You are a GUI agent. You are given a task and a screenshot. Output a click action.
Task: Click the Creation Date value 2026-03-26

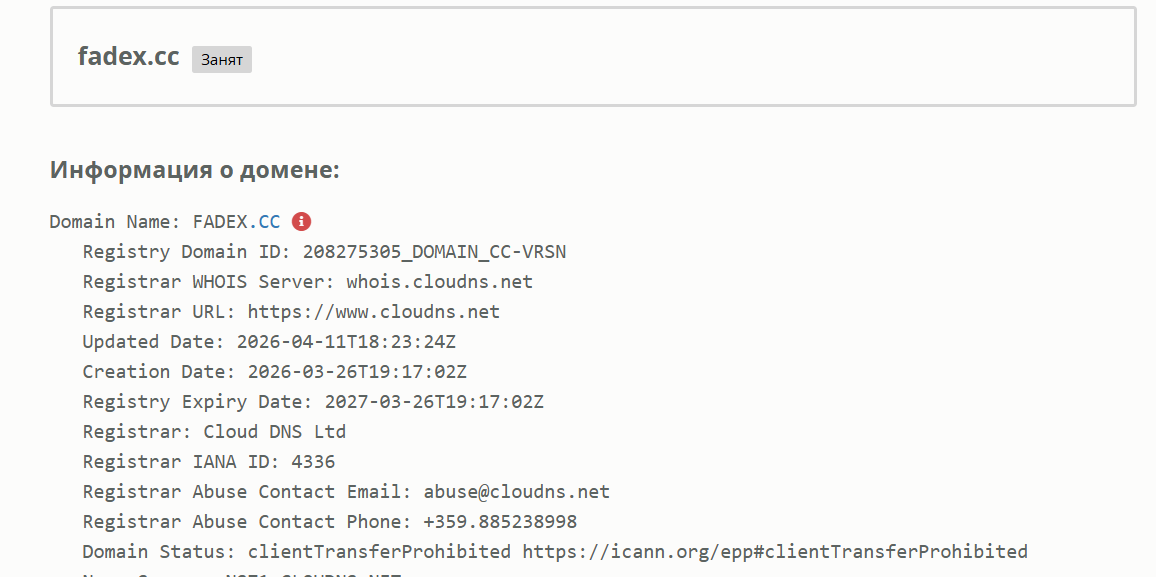pyautogui.click(x=351, y=372)
